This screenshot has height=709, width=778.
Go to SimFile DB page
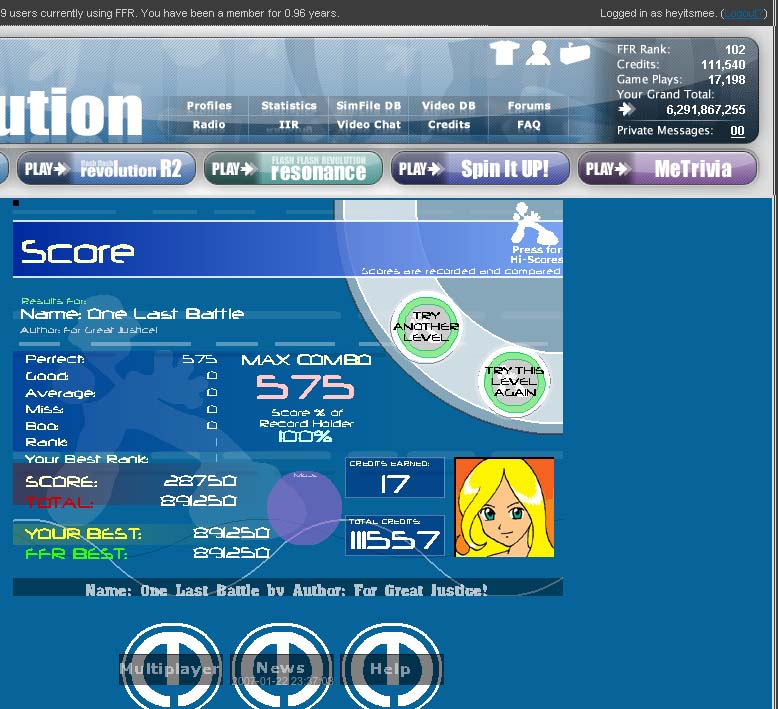coord(368,106)
